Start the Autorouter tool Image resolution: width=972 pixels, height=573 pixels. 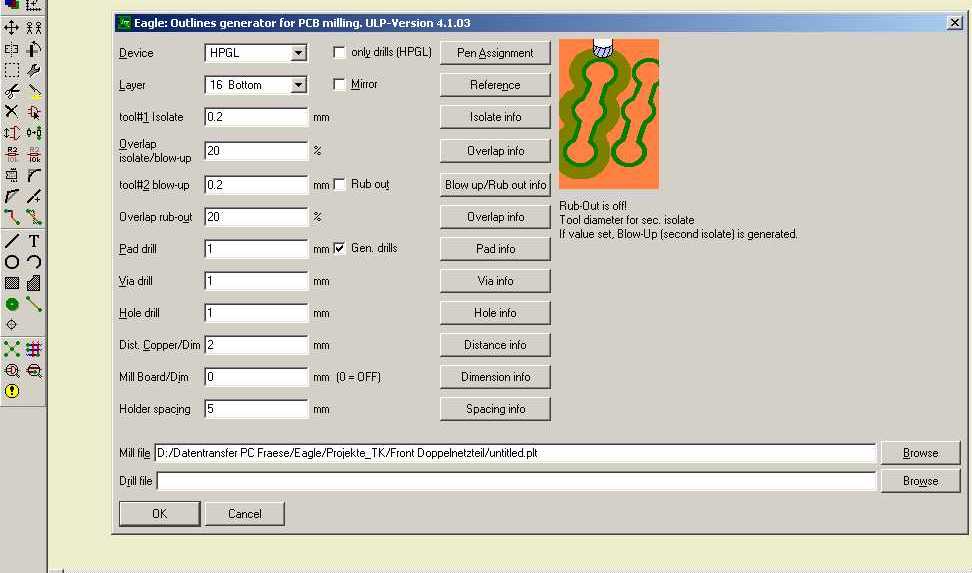34,349
